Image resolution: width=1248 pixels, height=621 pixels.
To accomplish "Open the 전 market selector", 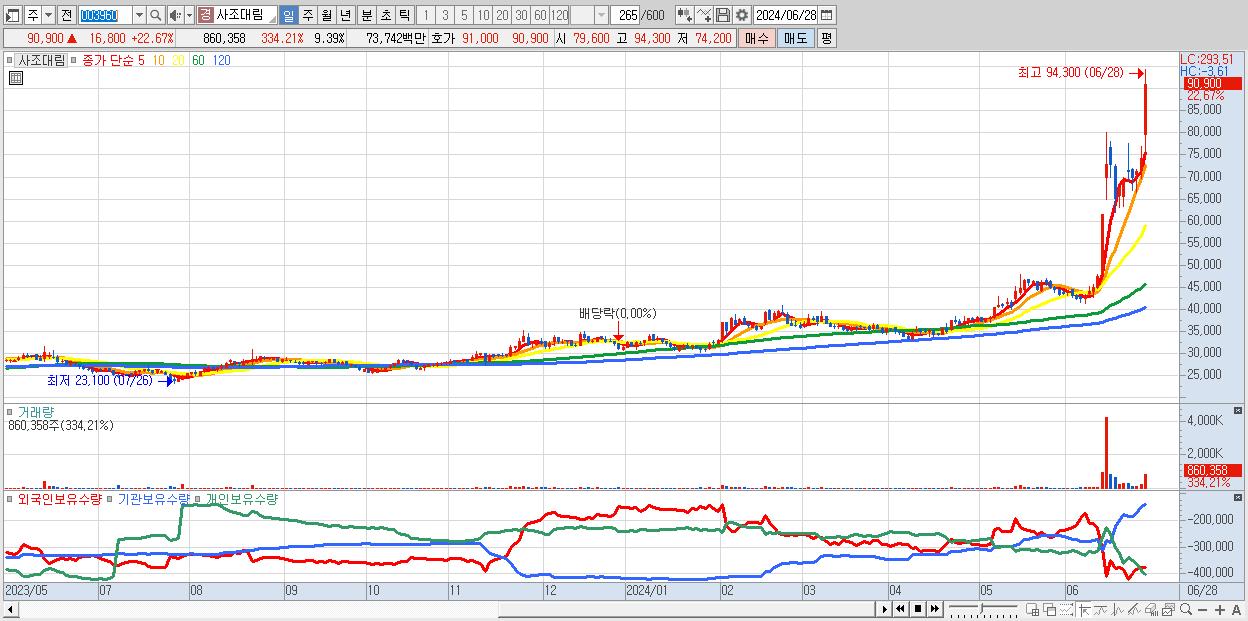I will pyautogui.click(x=66, y=15).
